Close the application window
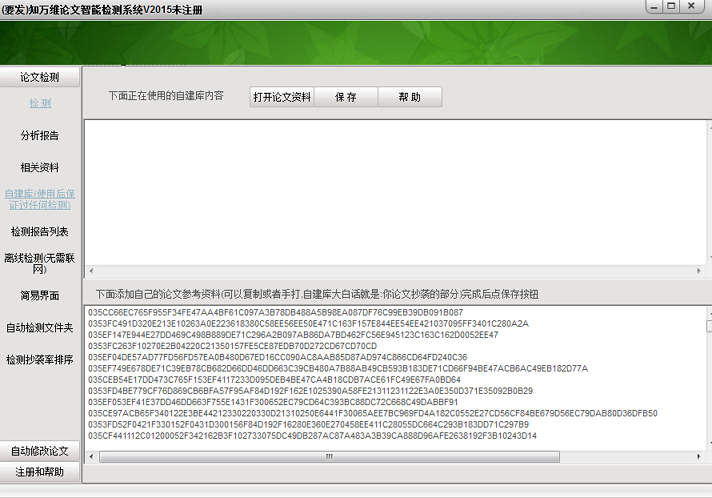Screen dimensions: 712x498 click(x=692, y=6)
